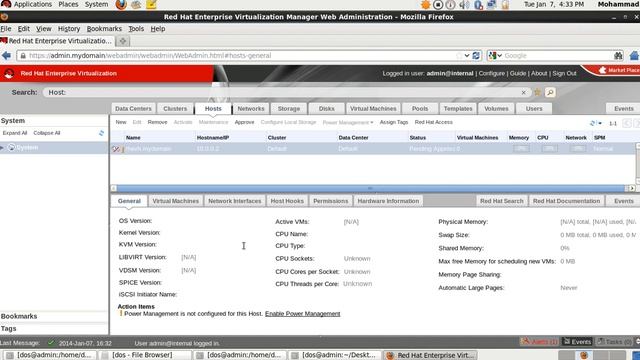Bookmark the search with star icon
This screenshot has height=360, width=640.
537,92
